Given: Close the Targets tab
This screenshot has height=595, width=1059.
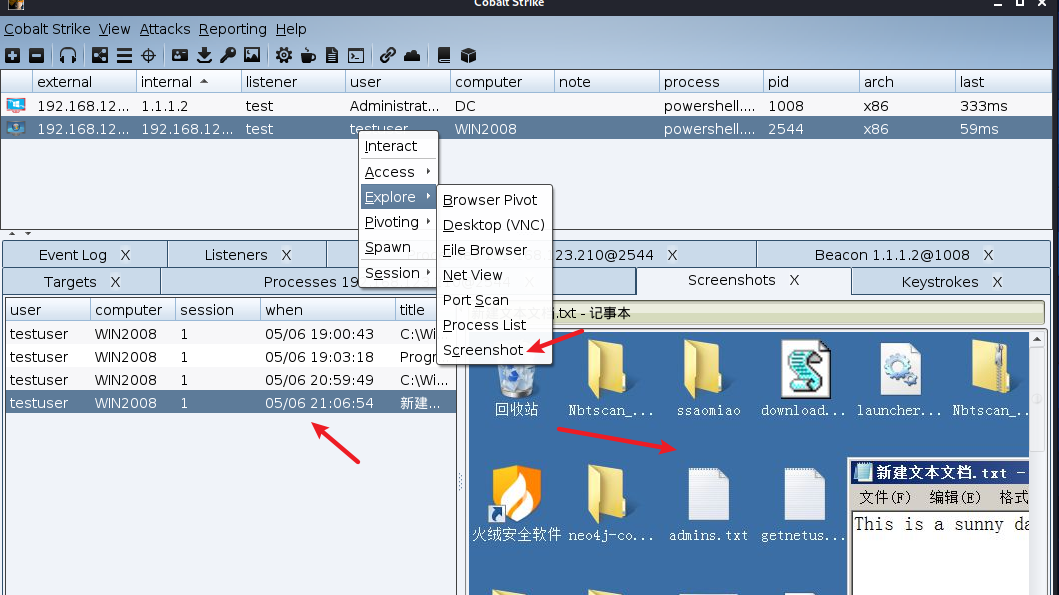Looking at the screenshot, I should point(115,282).
